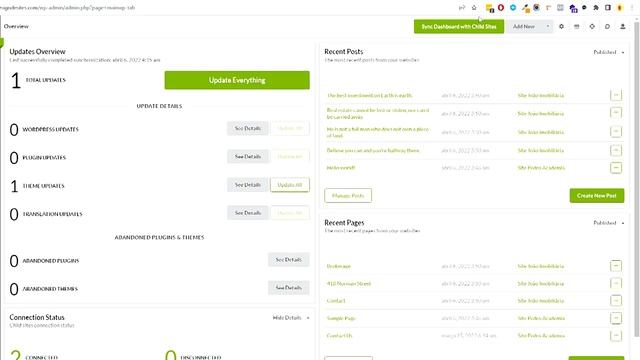Open actions menu for Brokerage page

click(616, 266)
